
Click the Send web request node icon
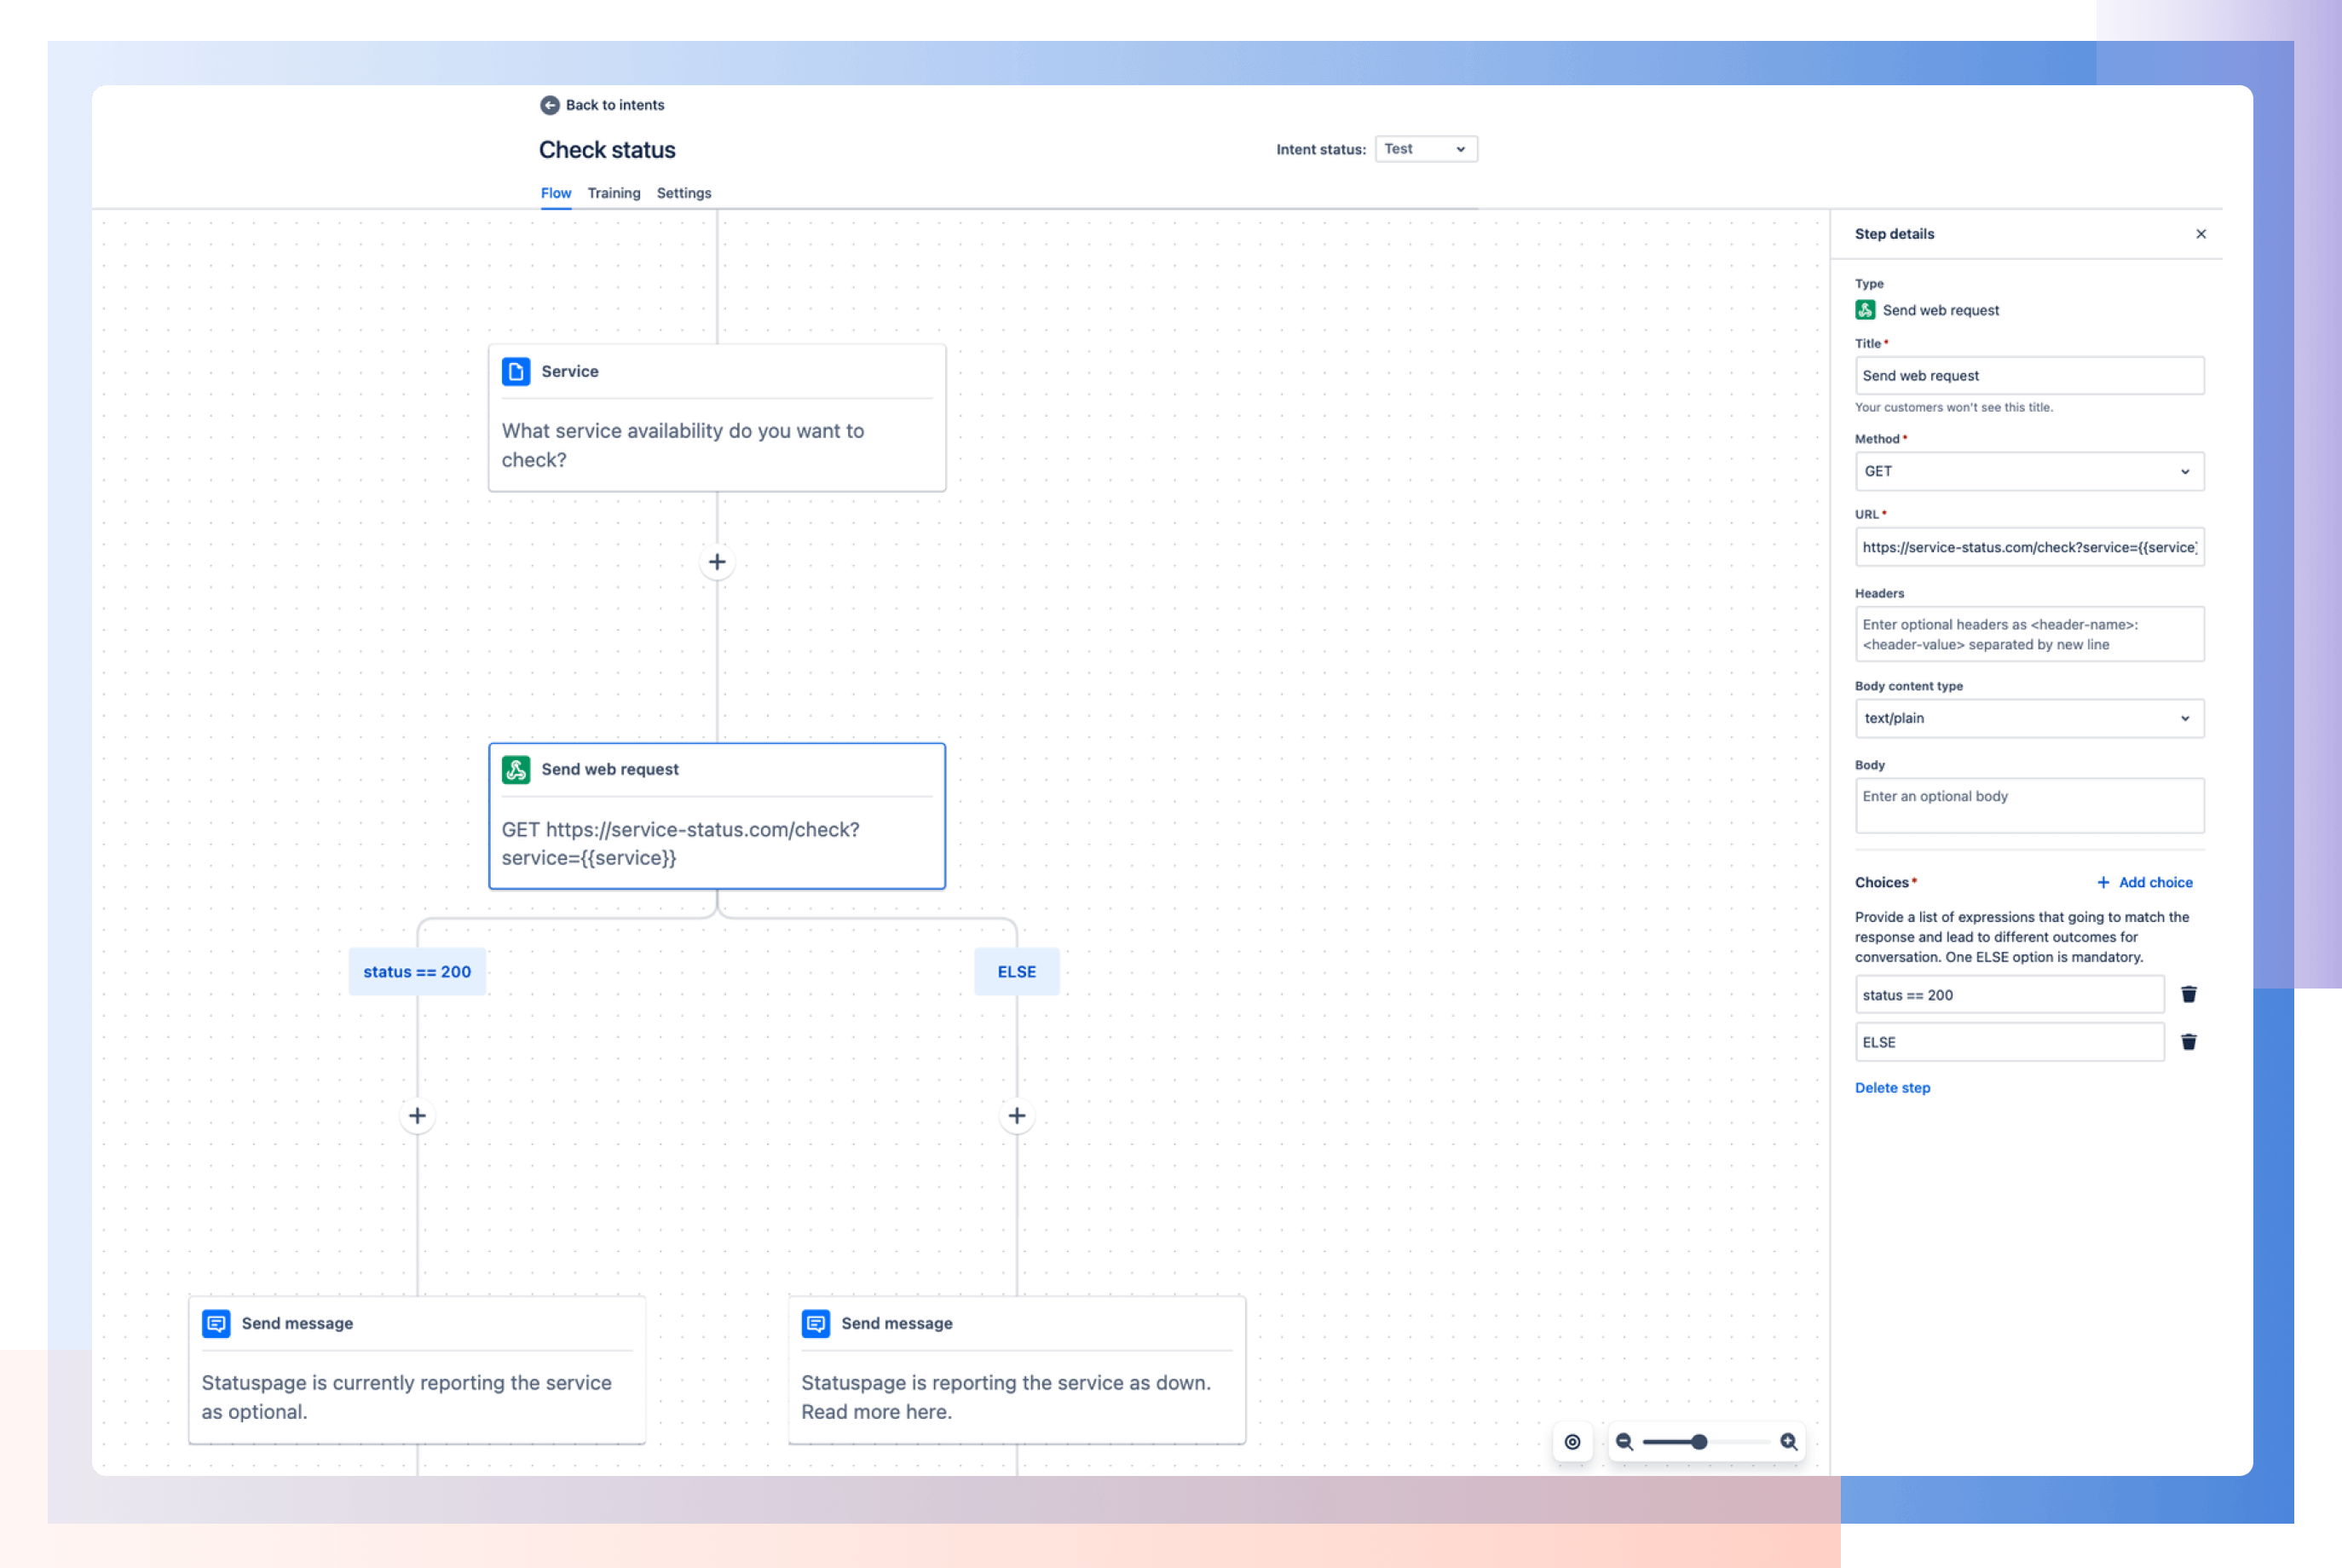[x=518, y=770]
